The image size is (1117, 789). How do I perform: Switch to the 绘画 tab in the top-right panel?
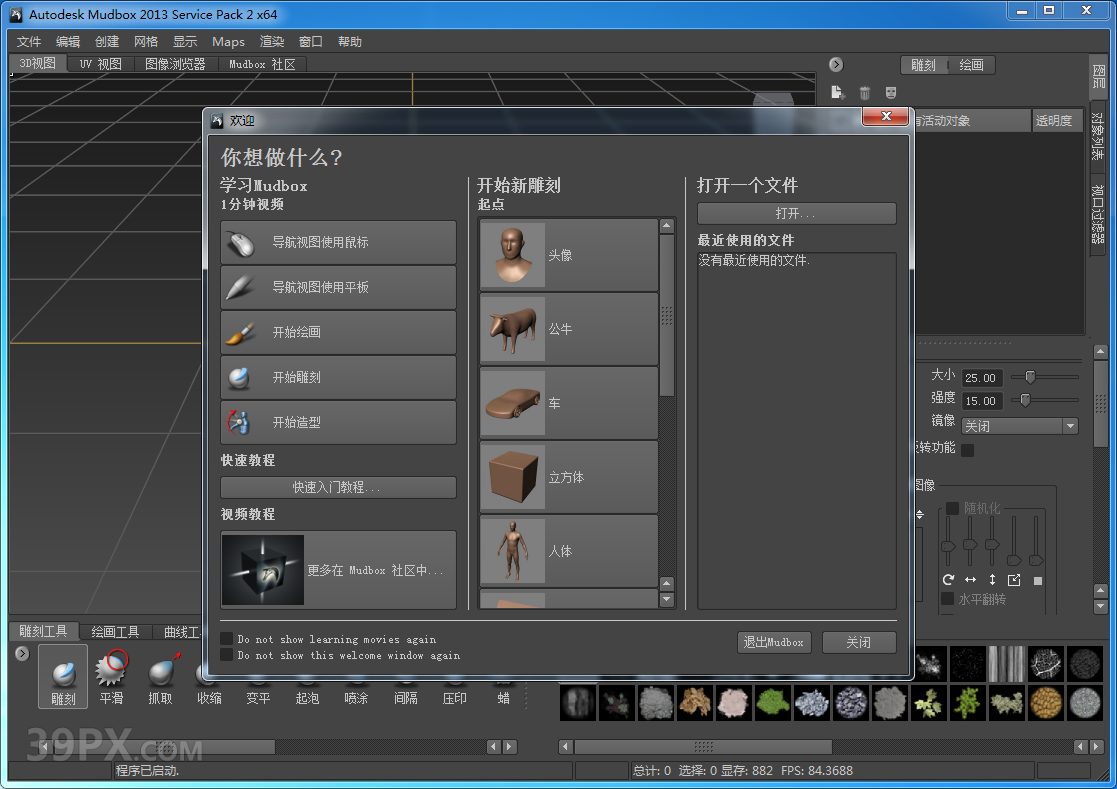[969, 64]
